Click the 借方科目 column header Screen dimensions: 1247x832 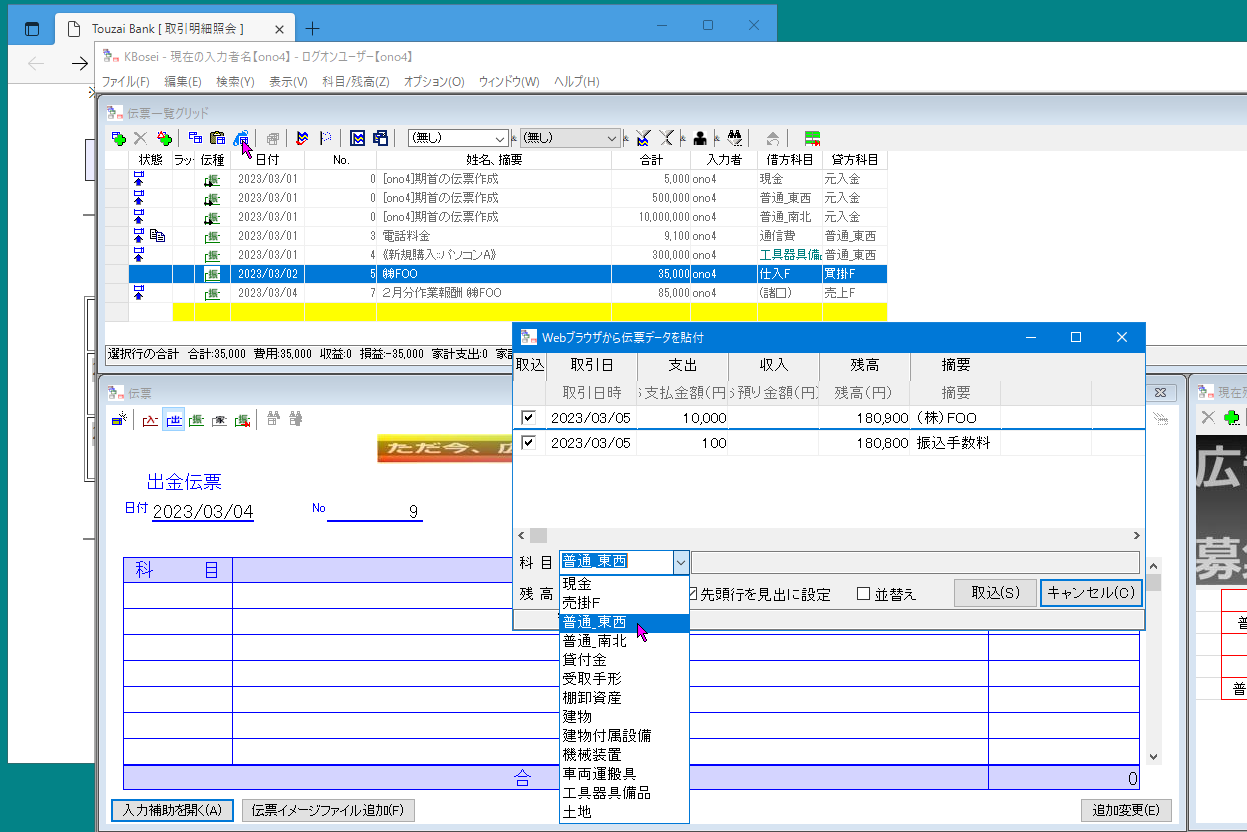790,160
